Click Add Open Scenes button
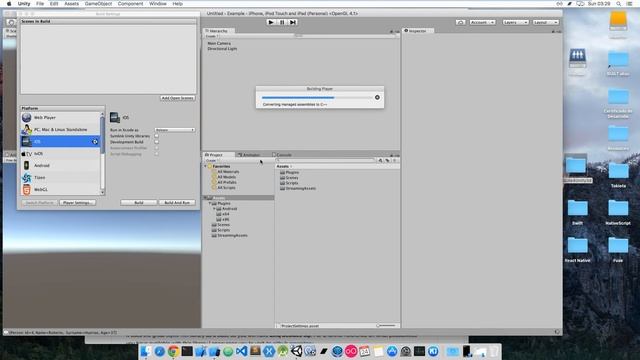 point(178,98)
